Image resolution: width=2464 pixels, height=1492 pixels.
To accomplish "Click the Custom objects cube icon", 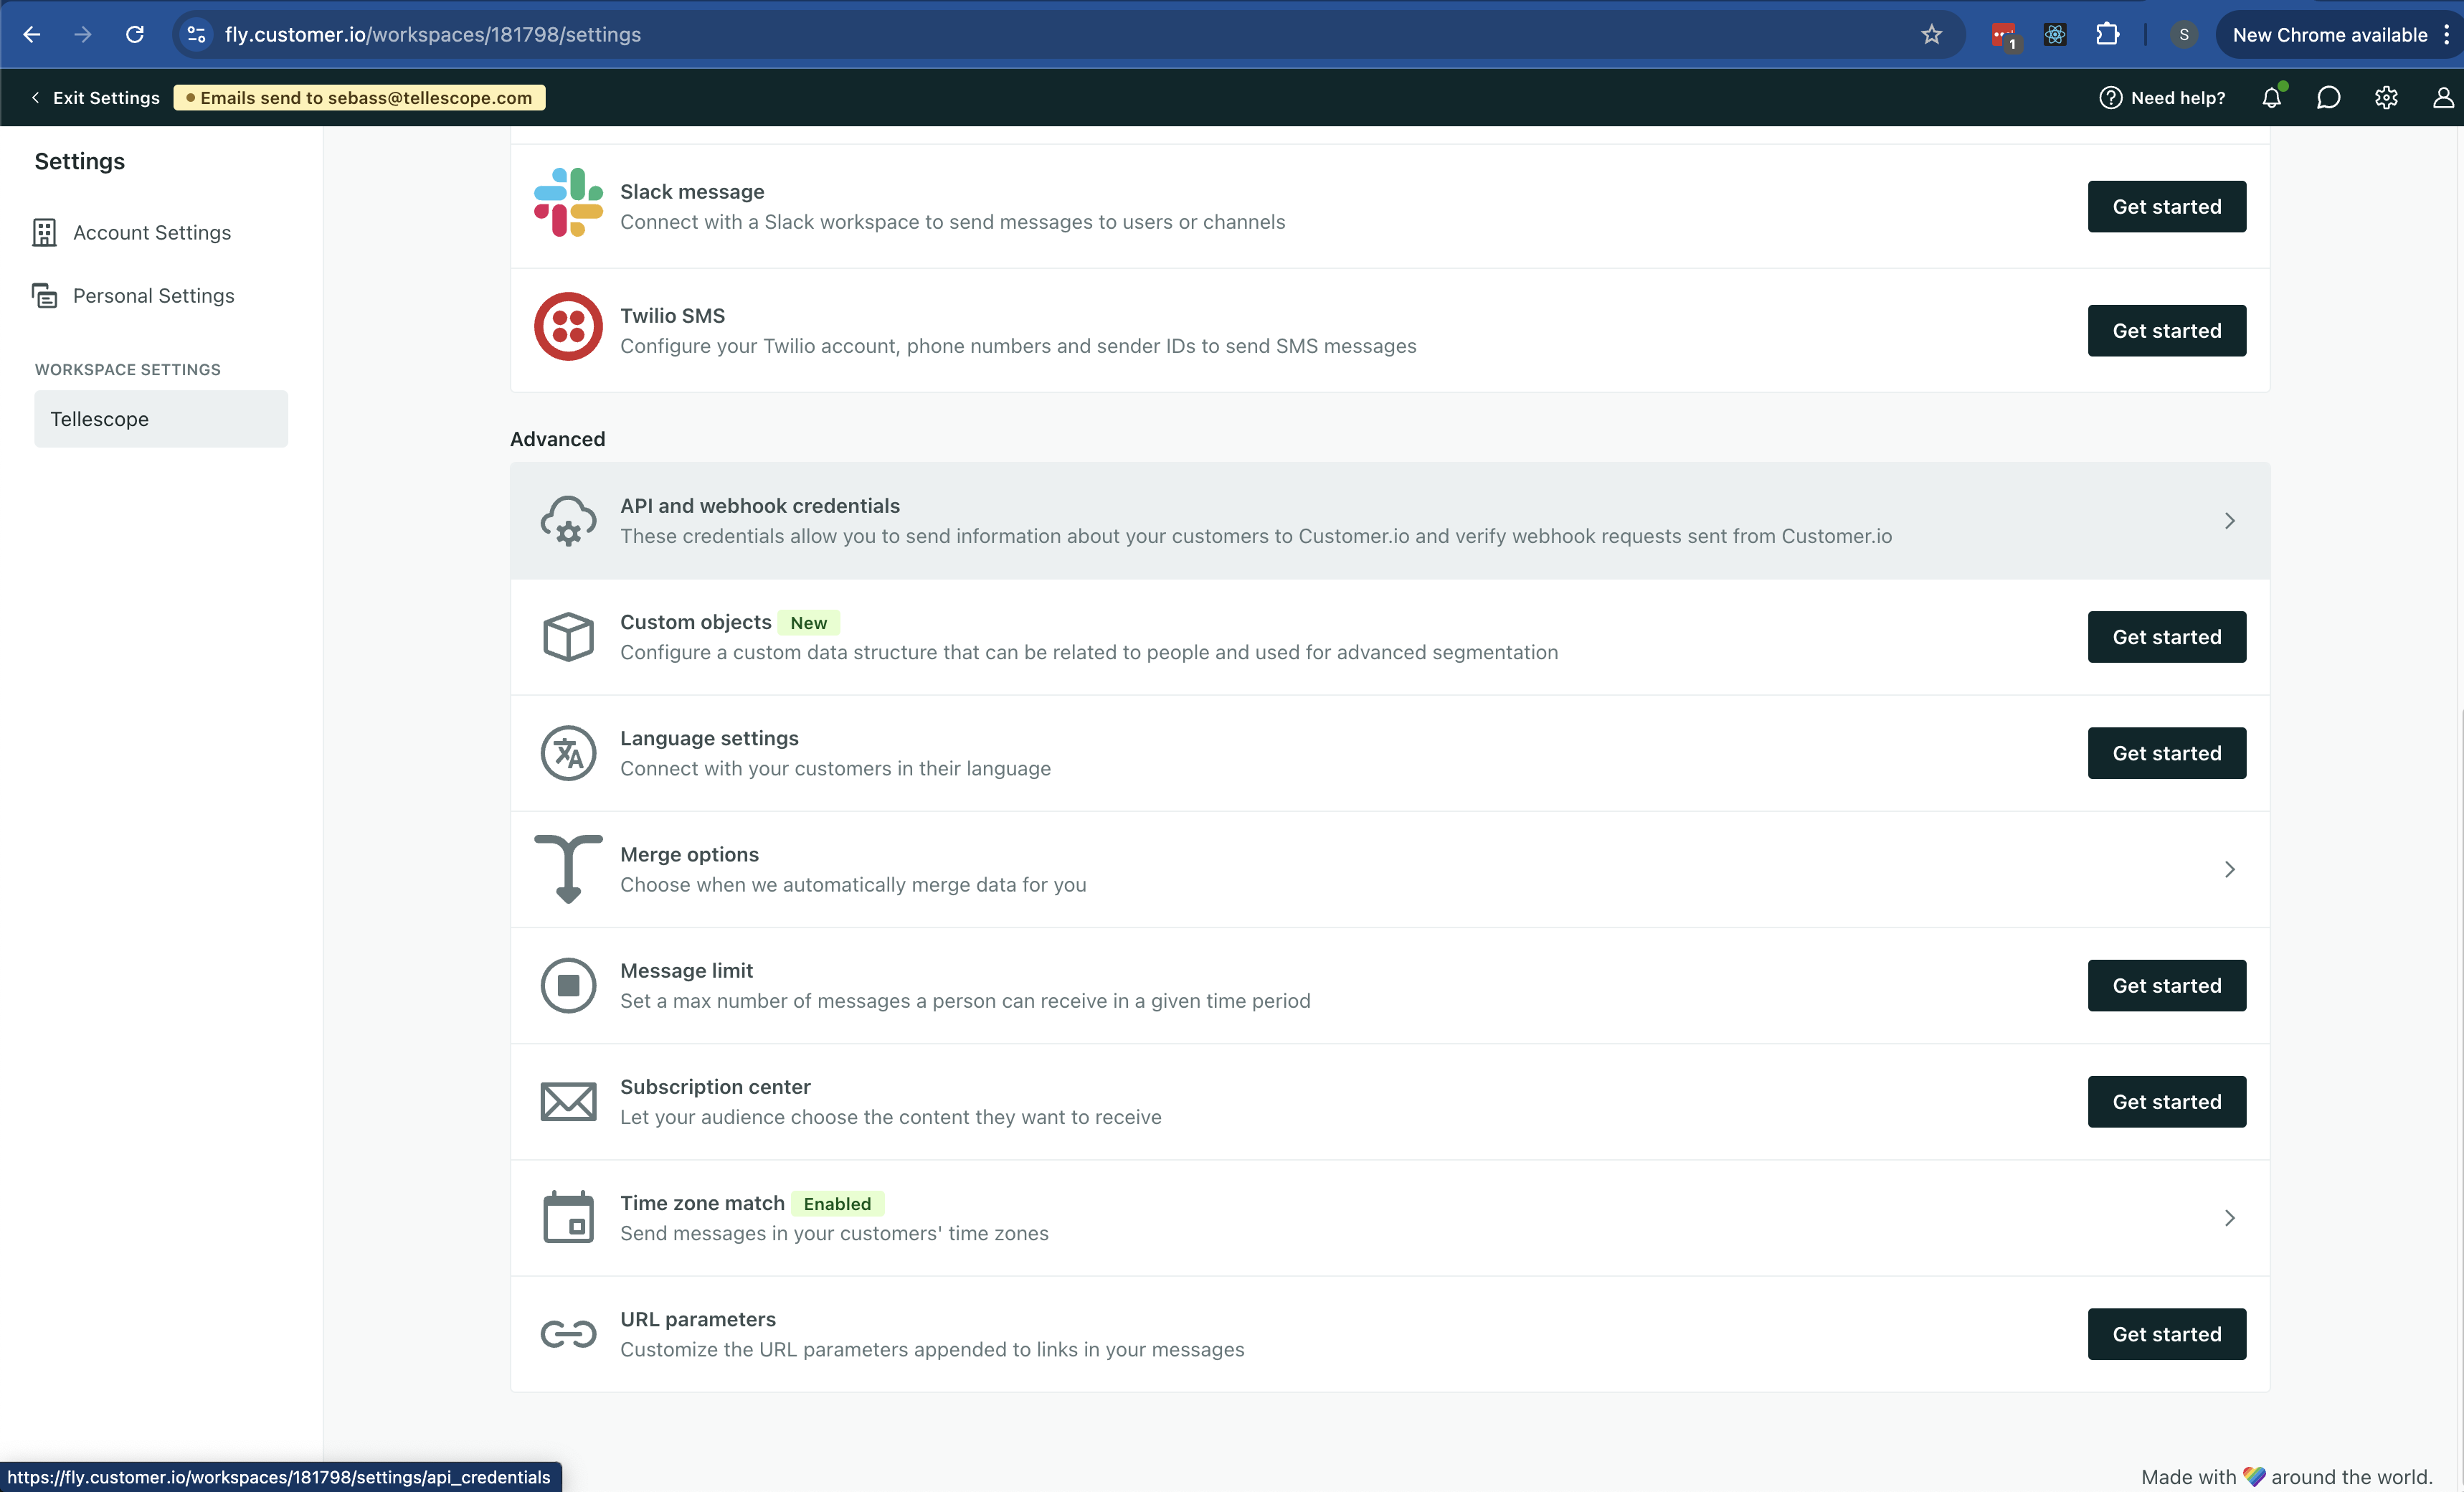I will tap(568, 637).
